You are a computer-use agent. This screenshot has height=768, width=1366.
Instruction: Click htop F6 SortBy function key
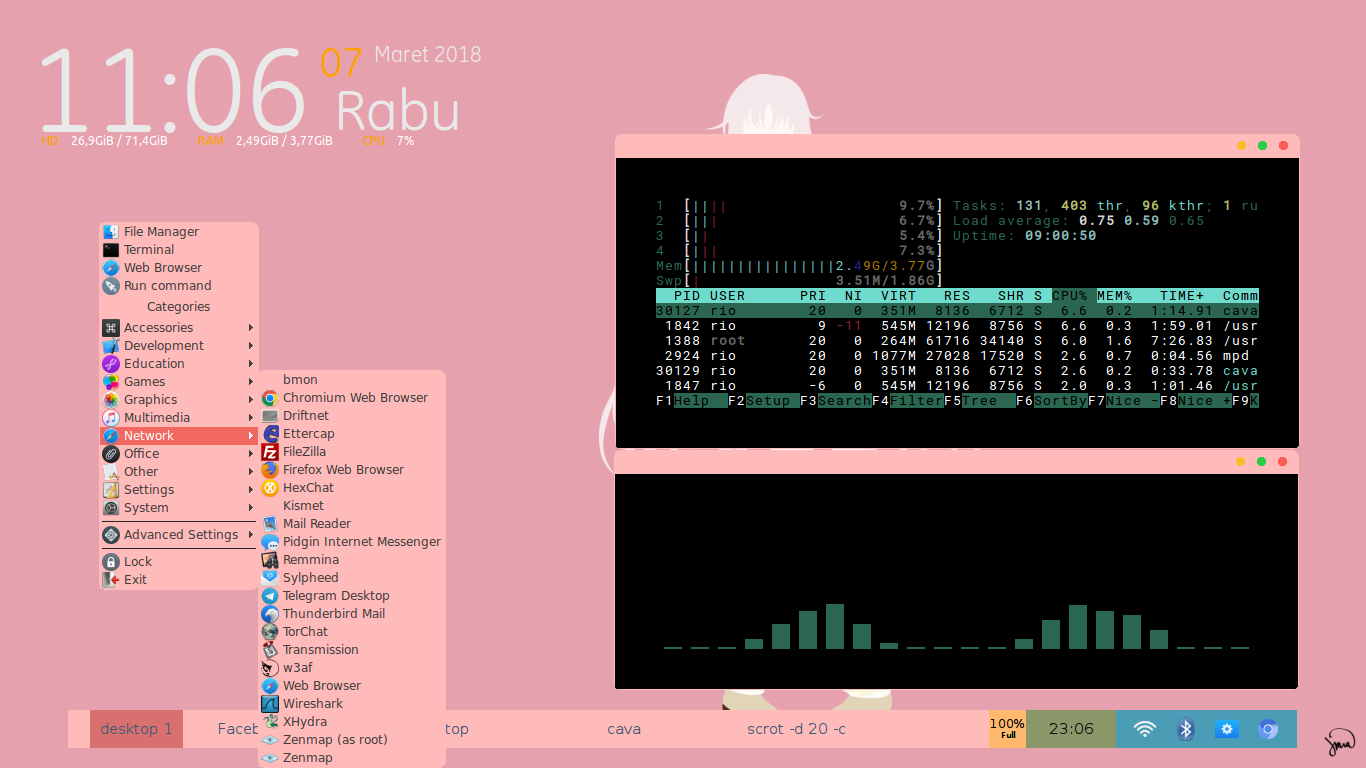tap(1052, 401)
